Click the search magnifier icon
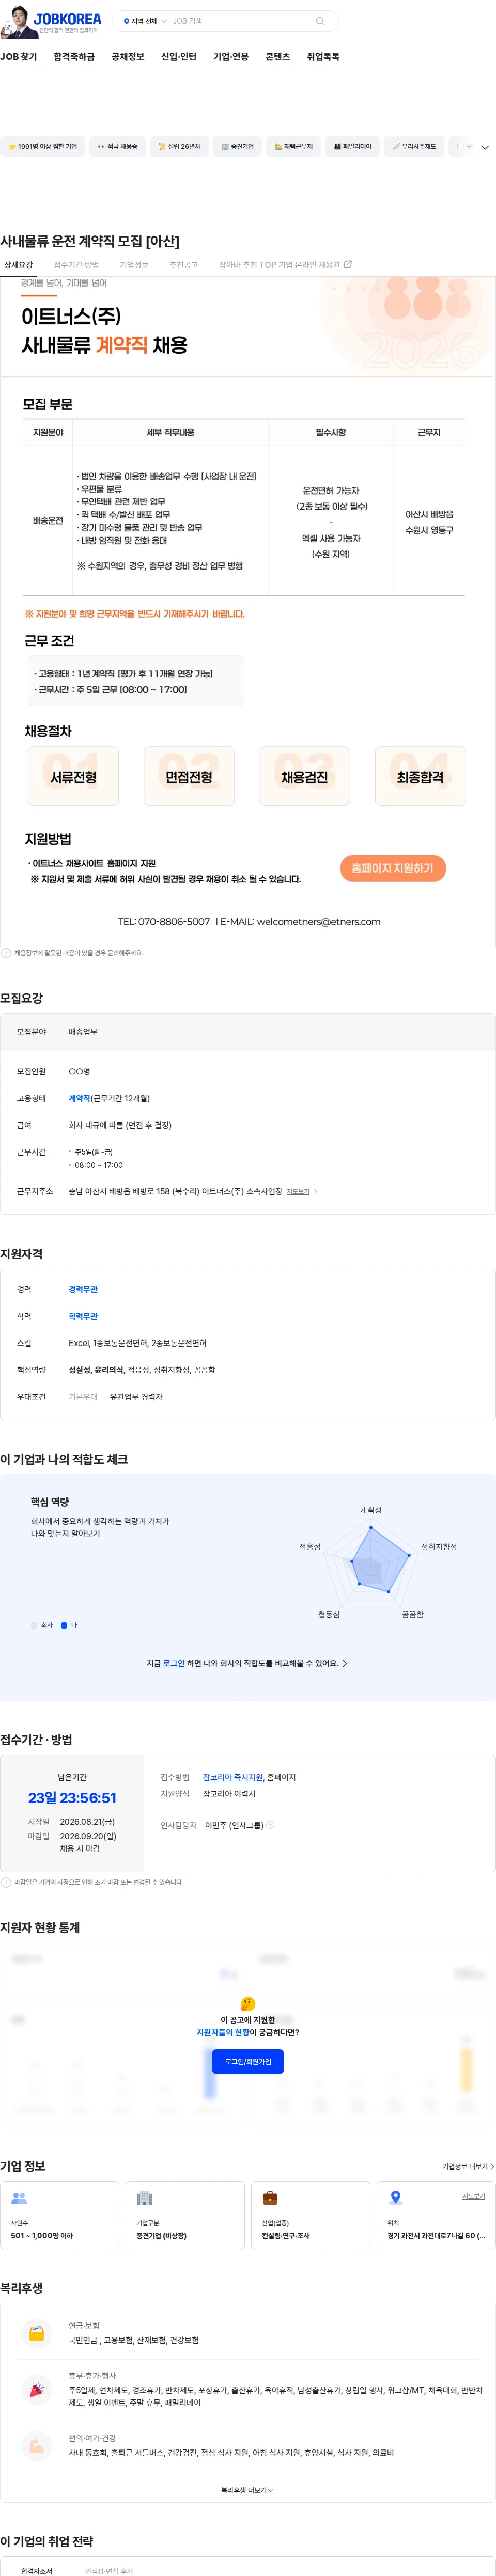Image resolution: width=496 pixels, height=2576 pixels. (x=320, y=21)
